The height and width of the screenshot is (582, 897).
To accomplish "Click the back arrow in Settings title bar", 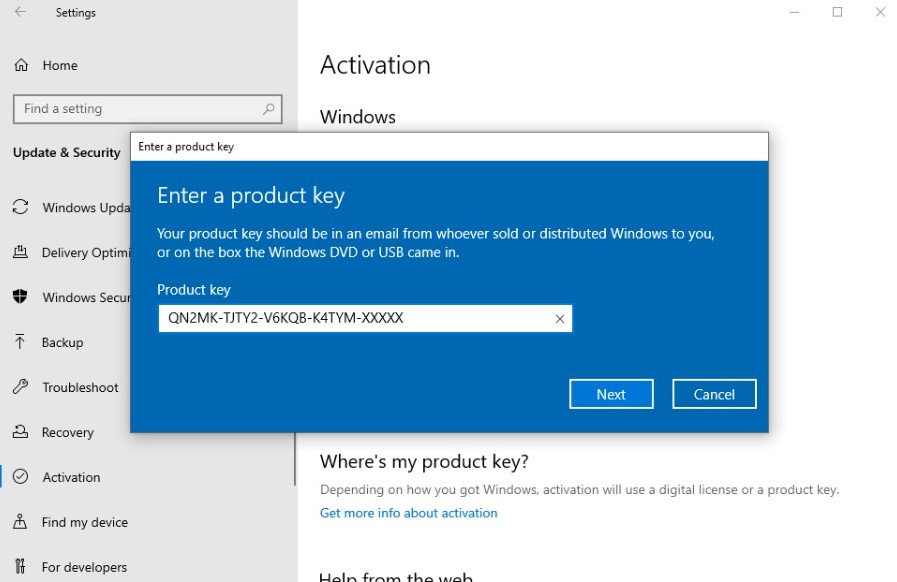I will (x=21, y=12).
